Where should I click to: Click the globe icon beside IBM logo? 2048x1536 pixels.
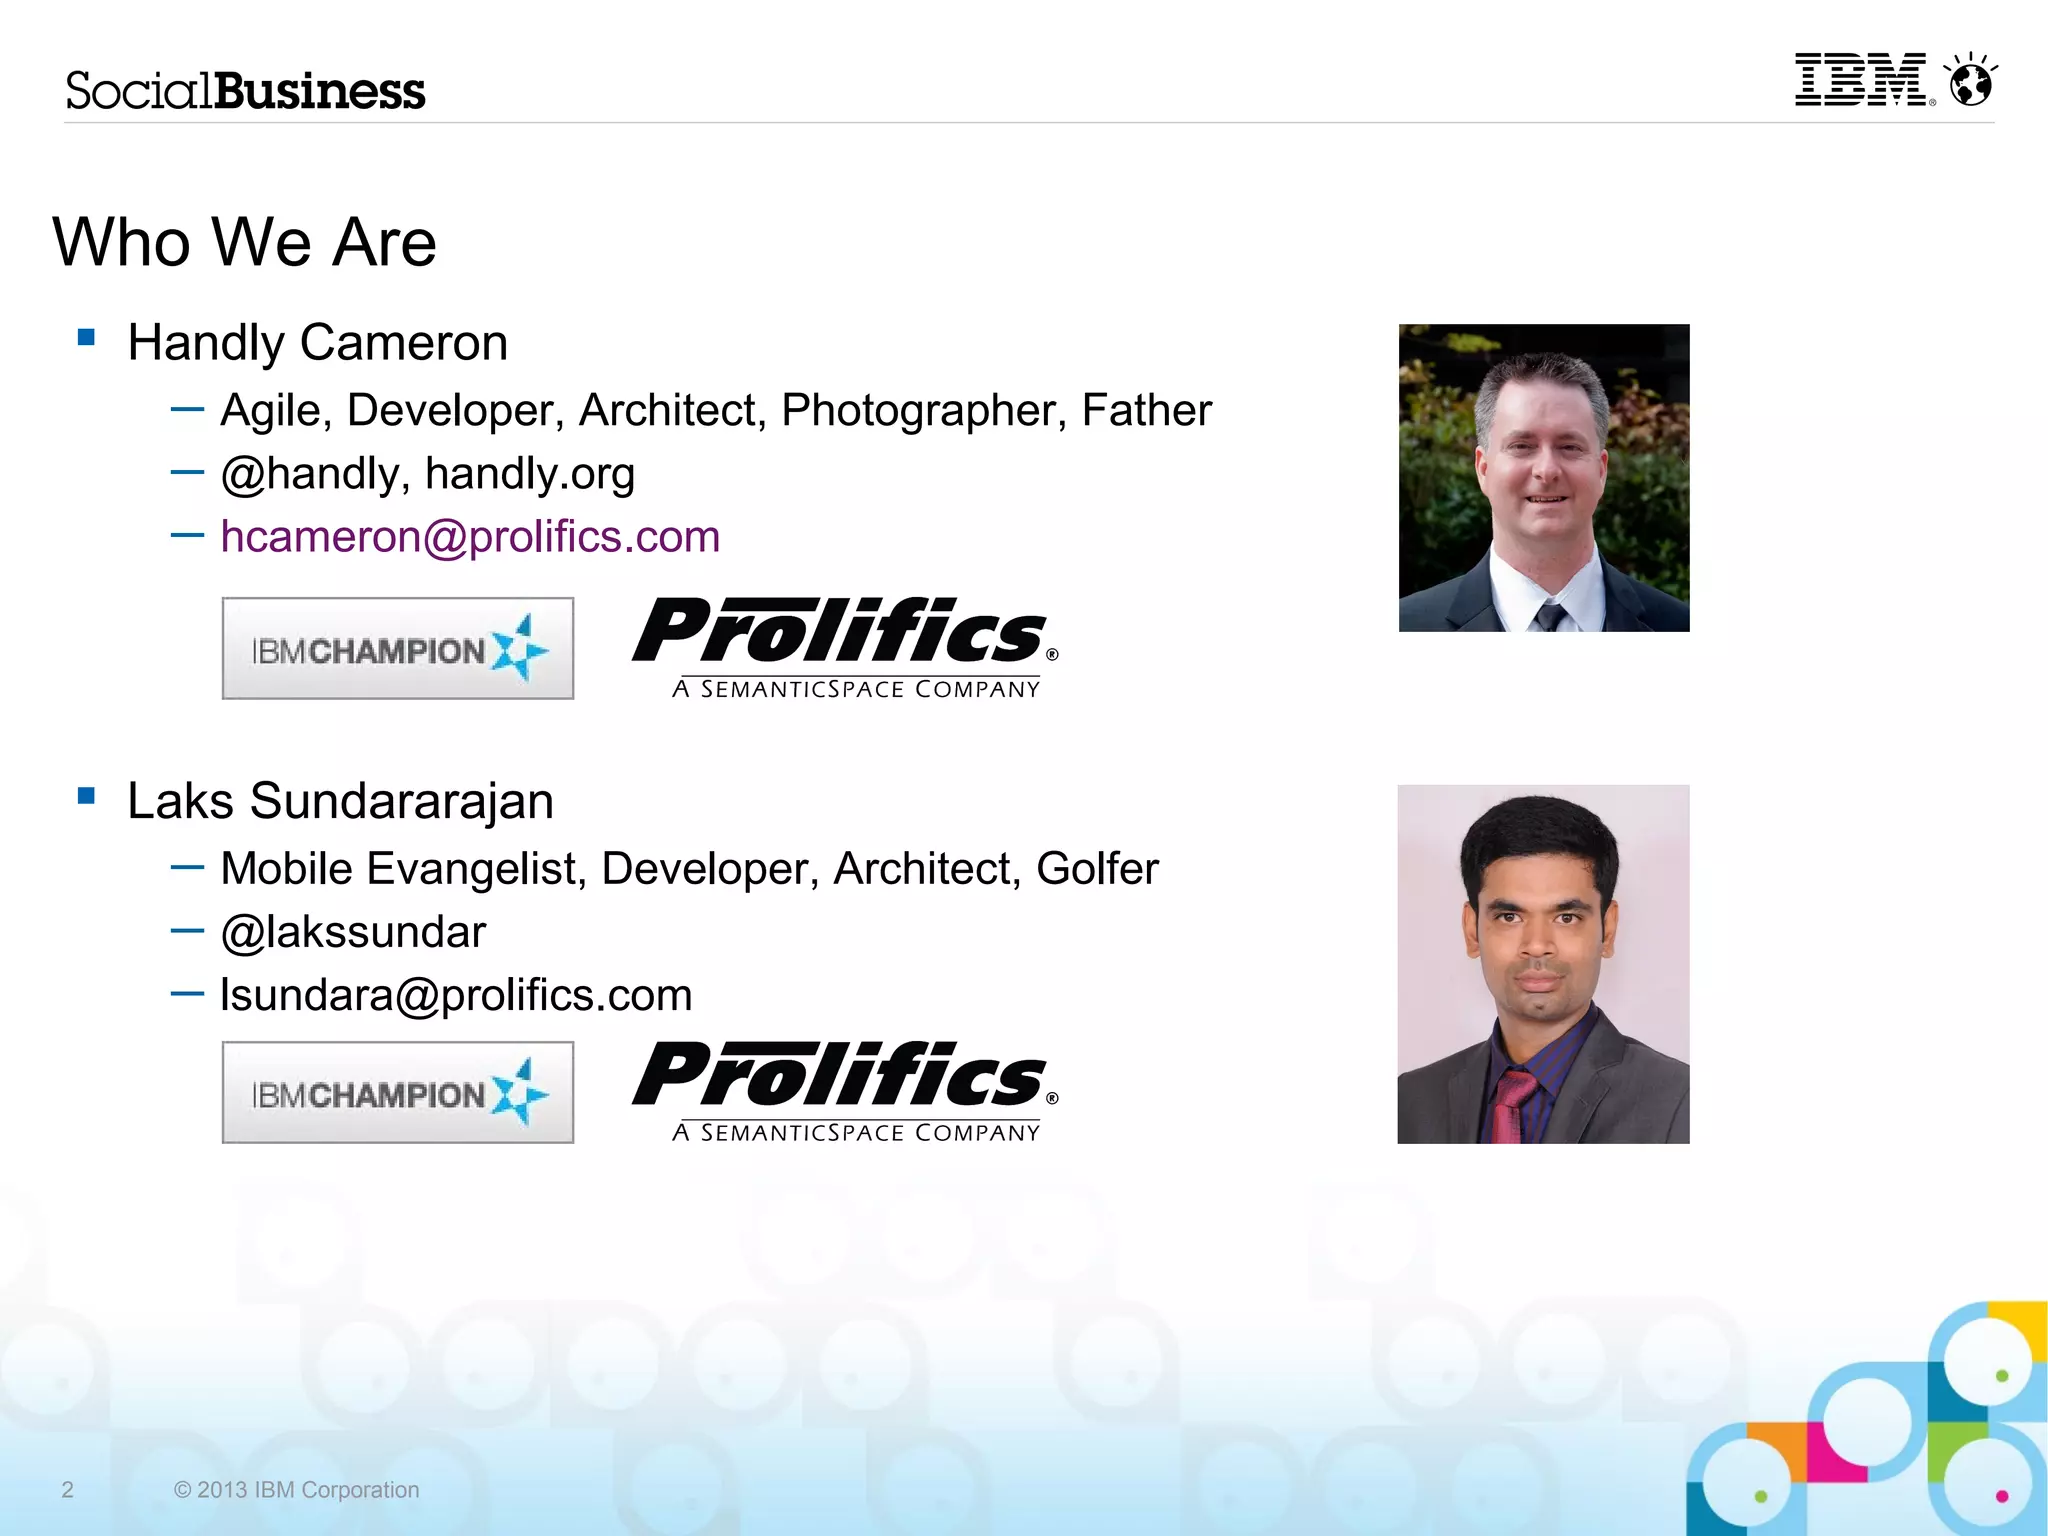point(1970,79)
